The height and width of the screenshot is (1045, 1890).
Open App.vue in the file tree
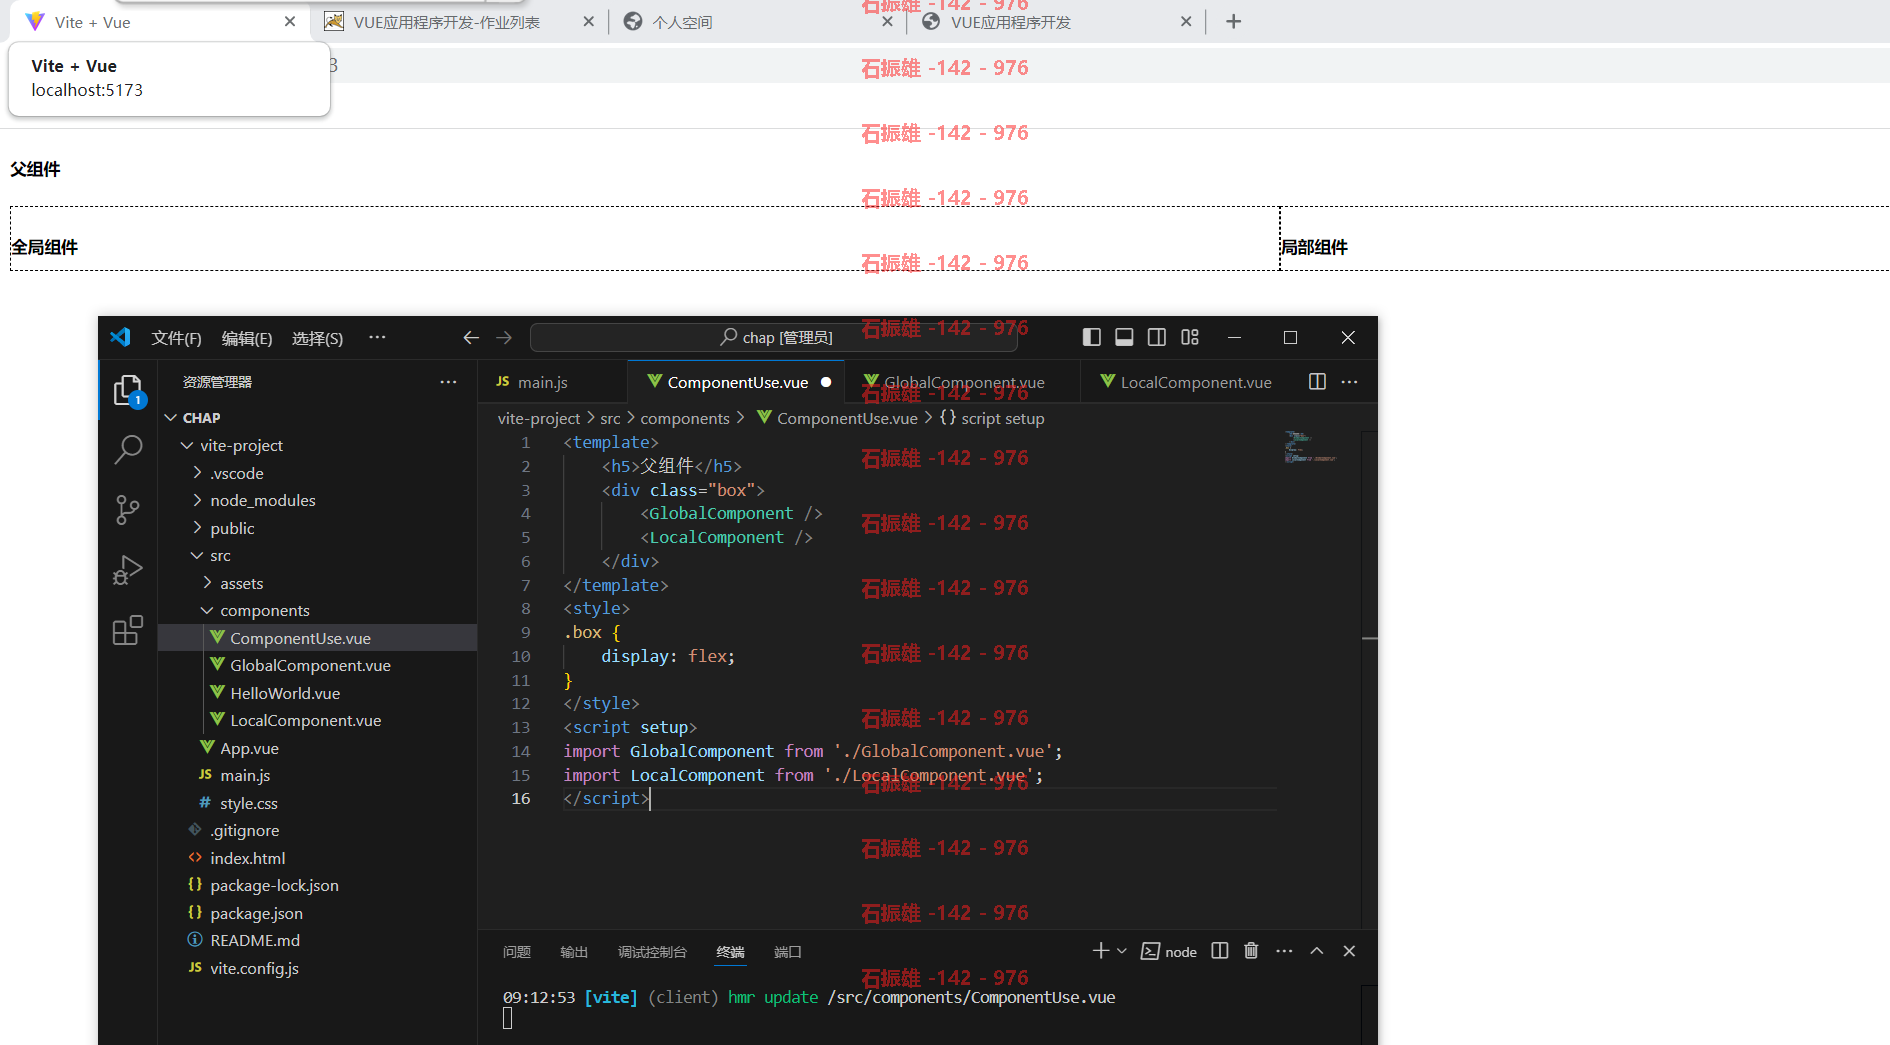click(317, 748)
